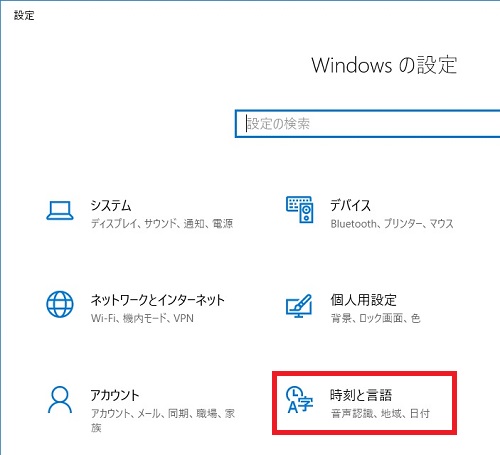Click the ディスプレイ、サウンド、通知、電源 description
The height and width of the screenshot is (455, 500).
point(162,224)
